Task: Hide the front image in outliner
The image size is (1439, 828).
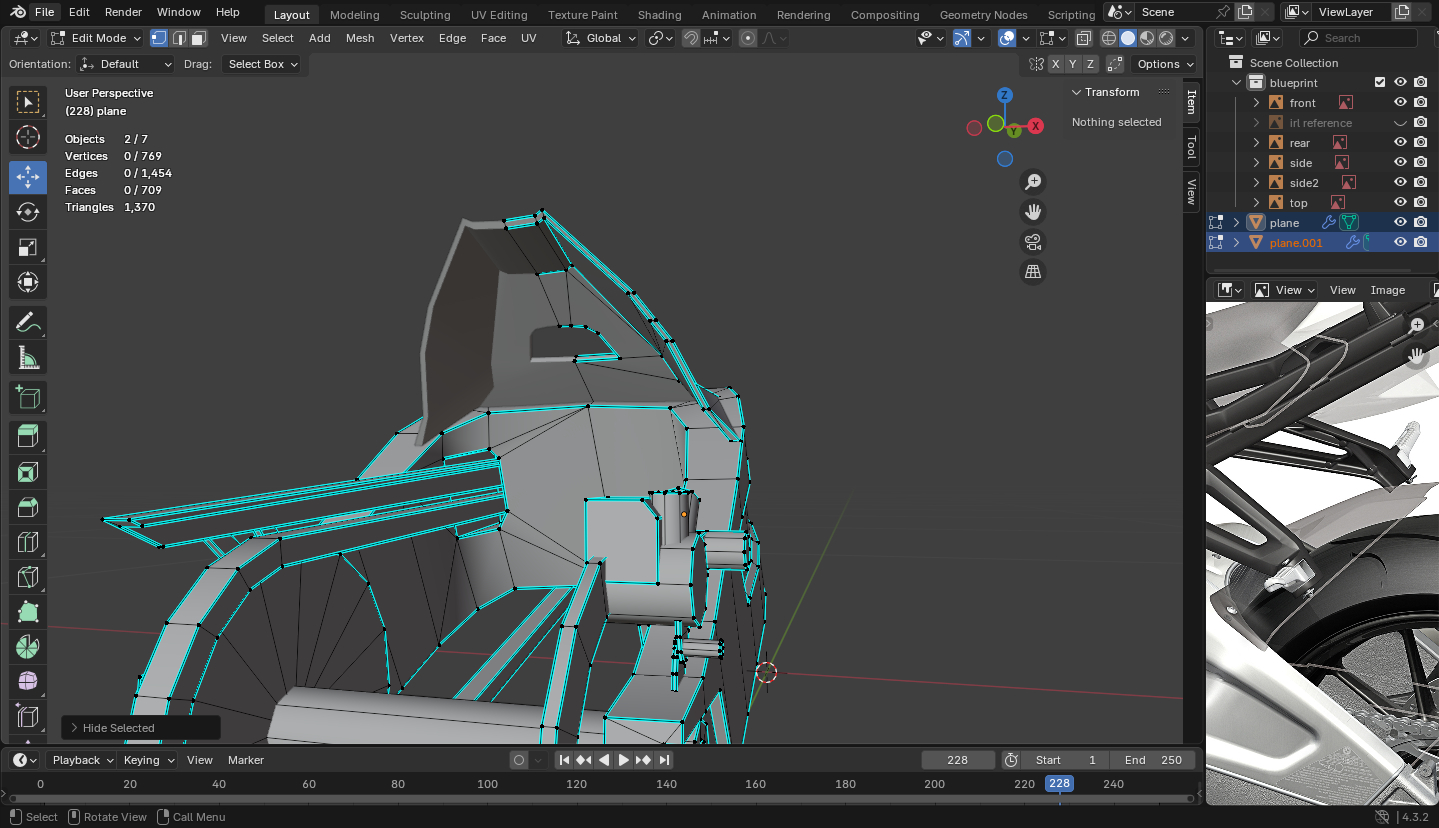Action: click(x=1400, y=103)
